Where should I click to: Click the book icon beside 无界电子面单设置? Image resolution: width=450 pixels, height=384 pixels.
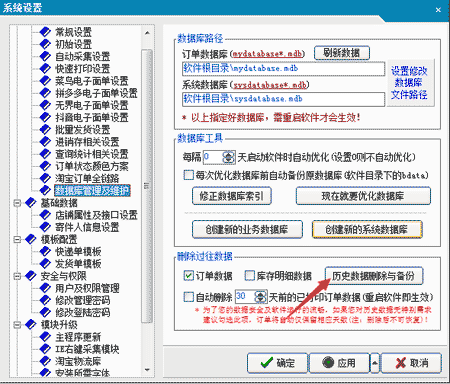pos(45,105)
